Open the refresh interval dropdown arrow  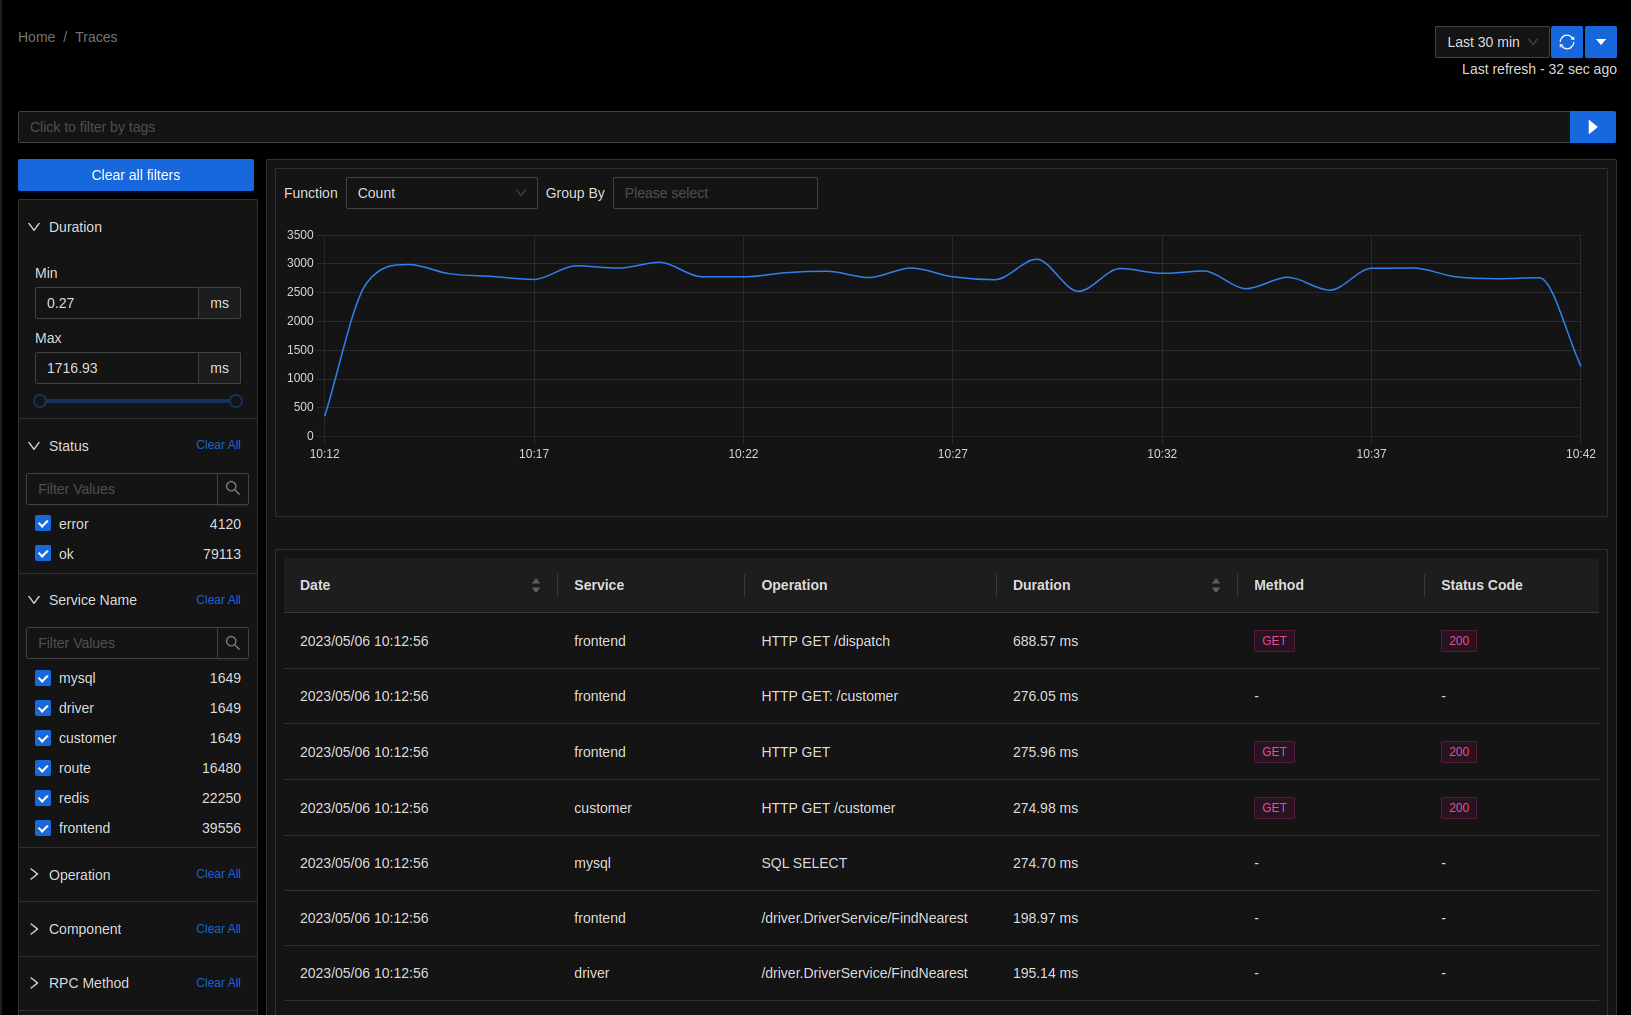tap(1601, 42)
